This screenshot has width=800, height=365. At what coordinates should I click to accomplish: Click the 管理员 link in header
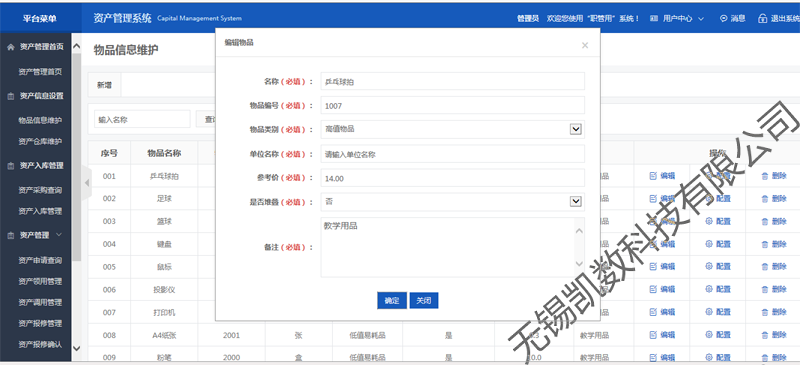coord(528,18)
